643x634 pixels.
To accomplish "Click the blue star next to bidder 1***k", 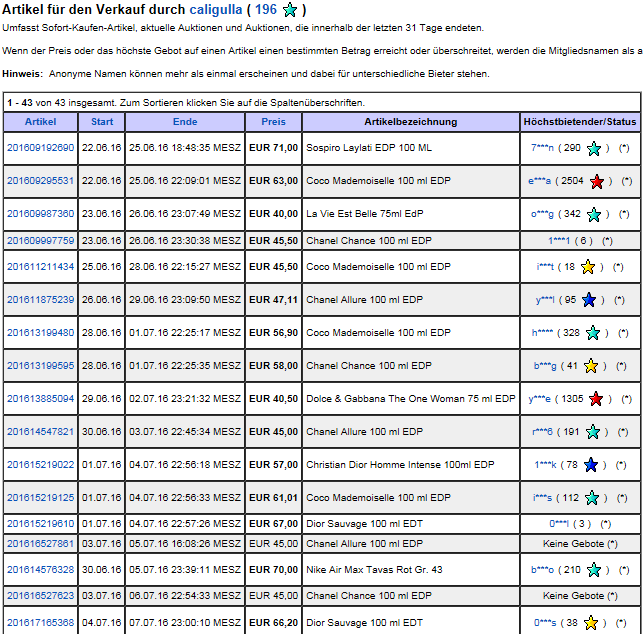I will 591,465.
